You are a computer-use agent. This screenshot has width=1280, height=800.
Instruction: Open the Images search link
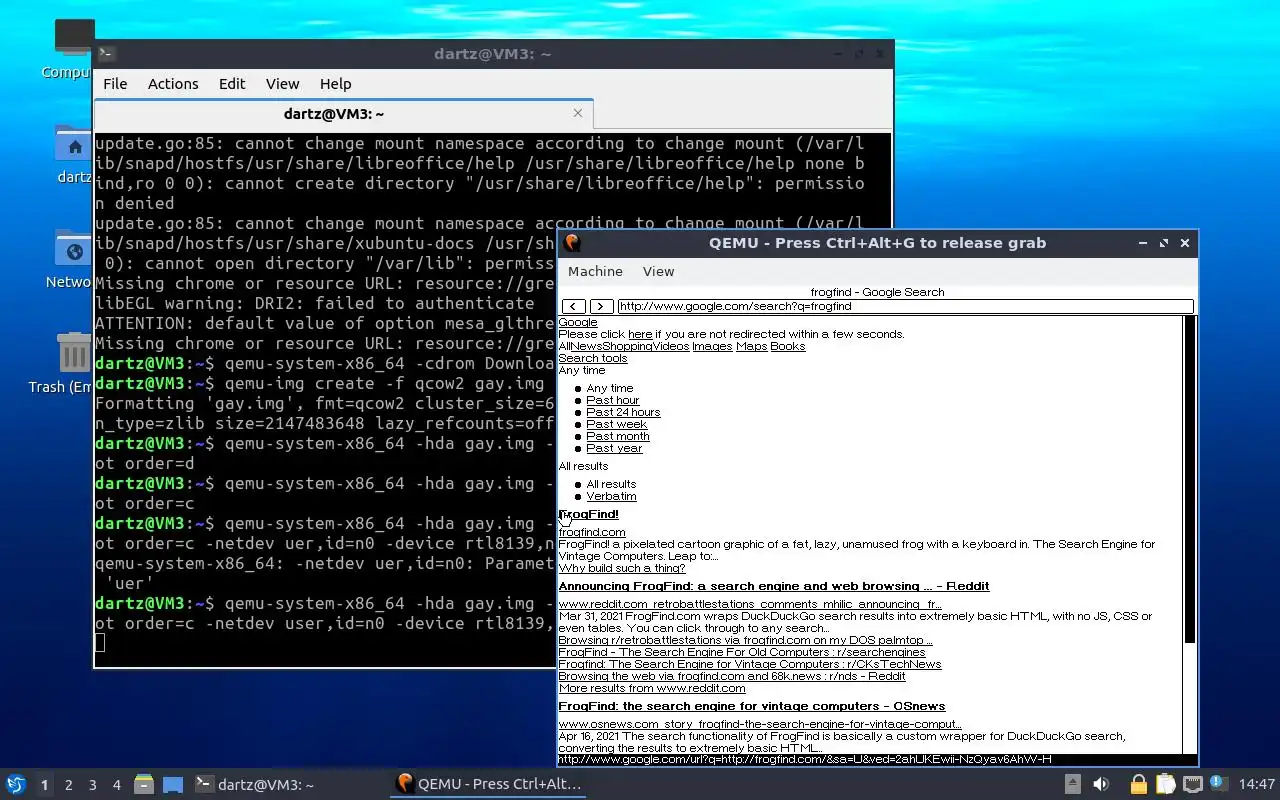[712, 346]
